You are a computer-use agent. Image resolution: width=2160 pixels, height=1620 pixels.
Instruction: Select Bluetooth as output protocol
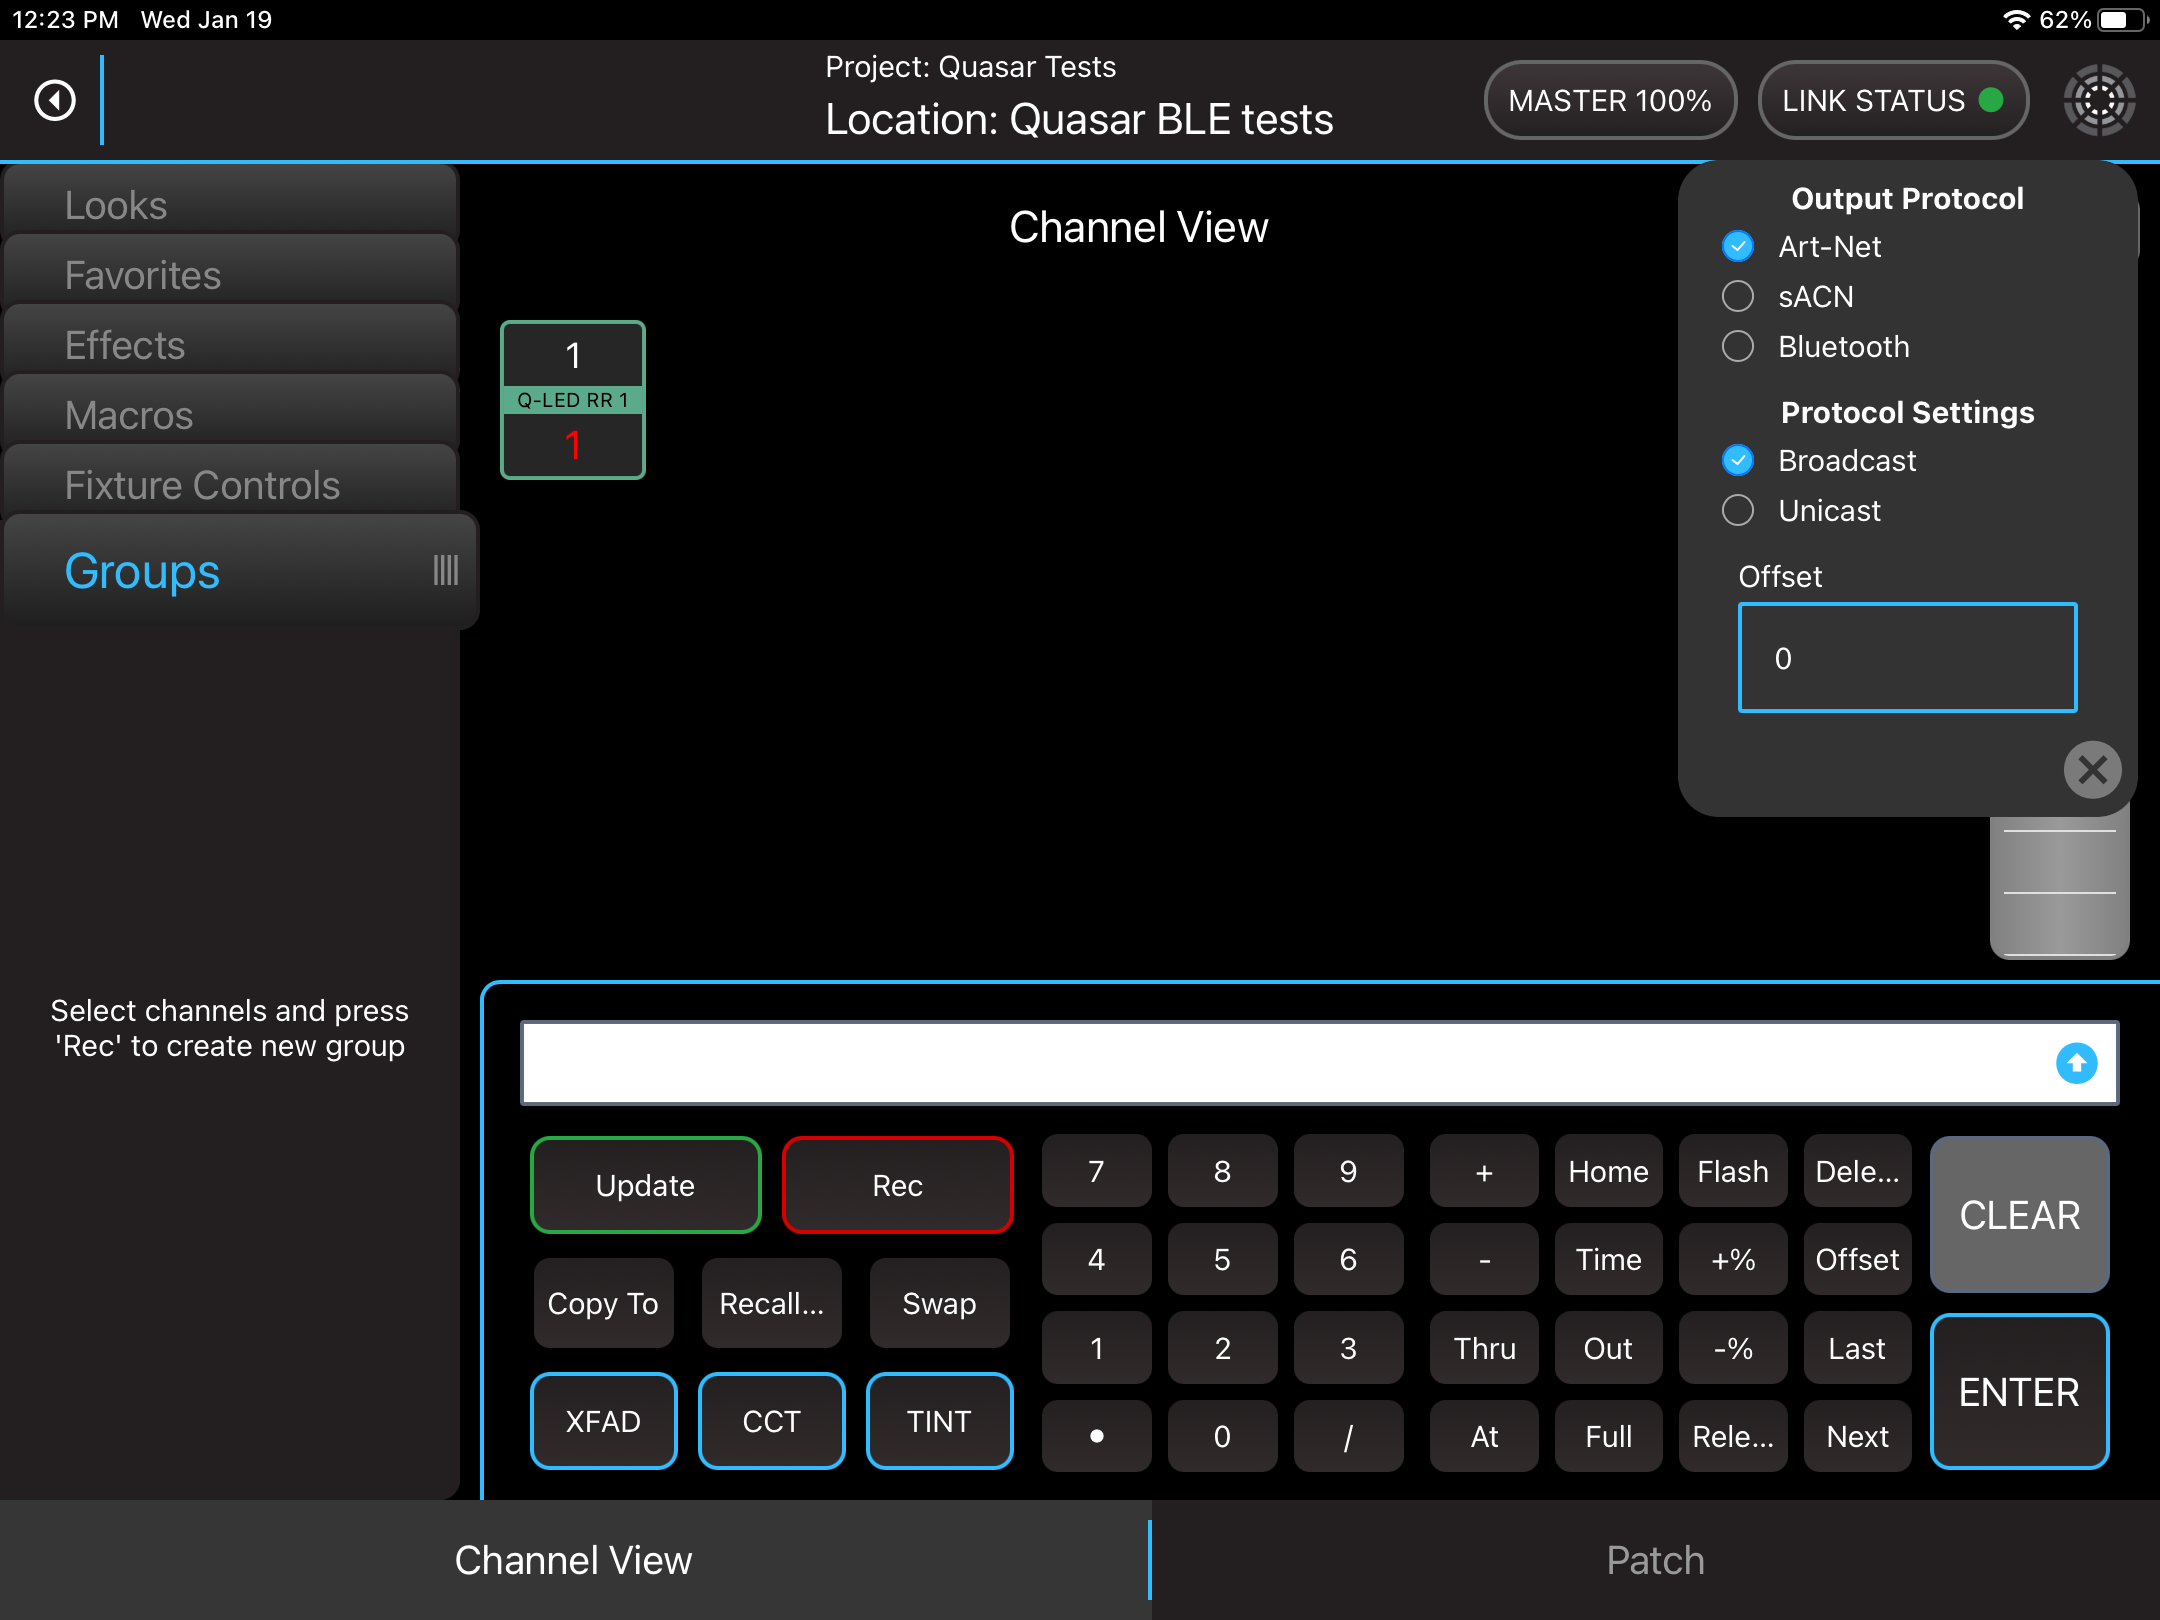pos(1738,347)
